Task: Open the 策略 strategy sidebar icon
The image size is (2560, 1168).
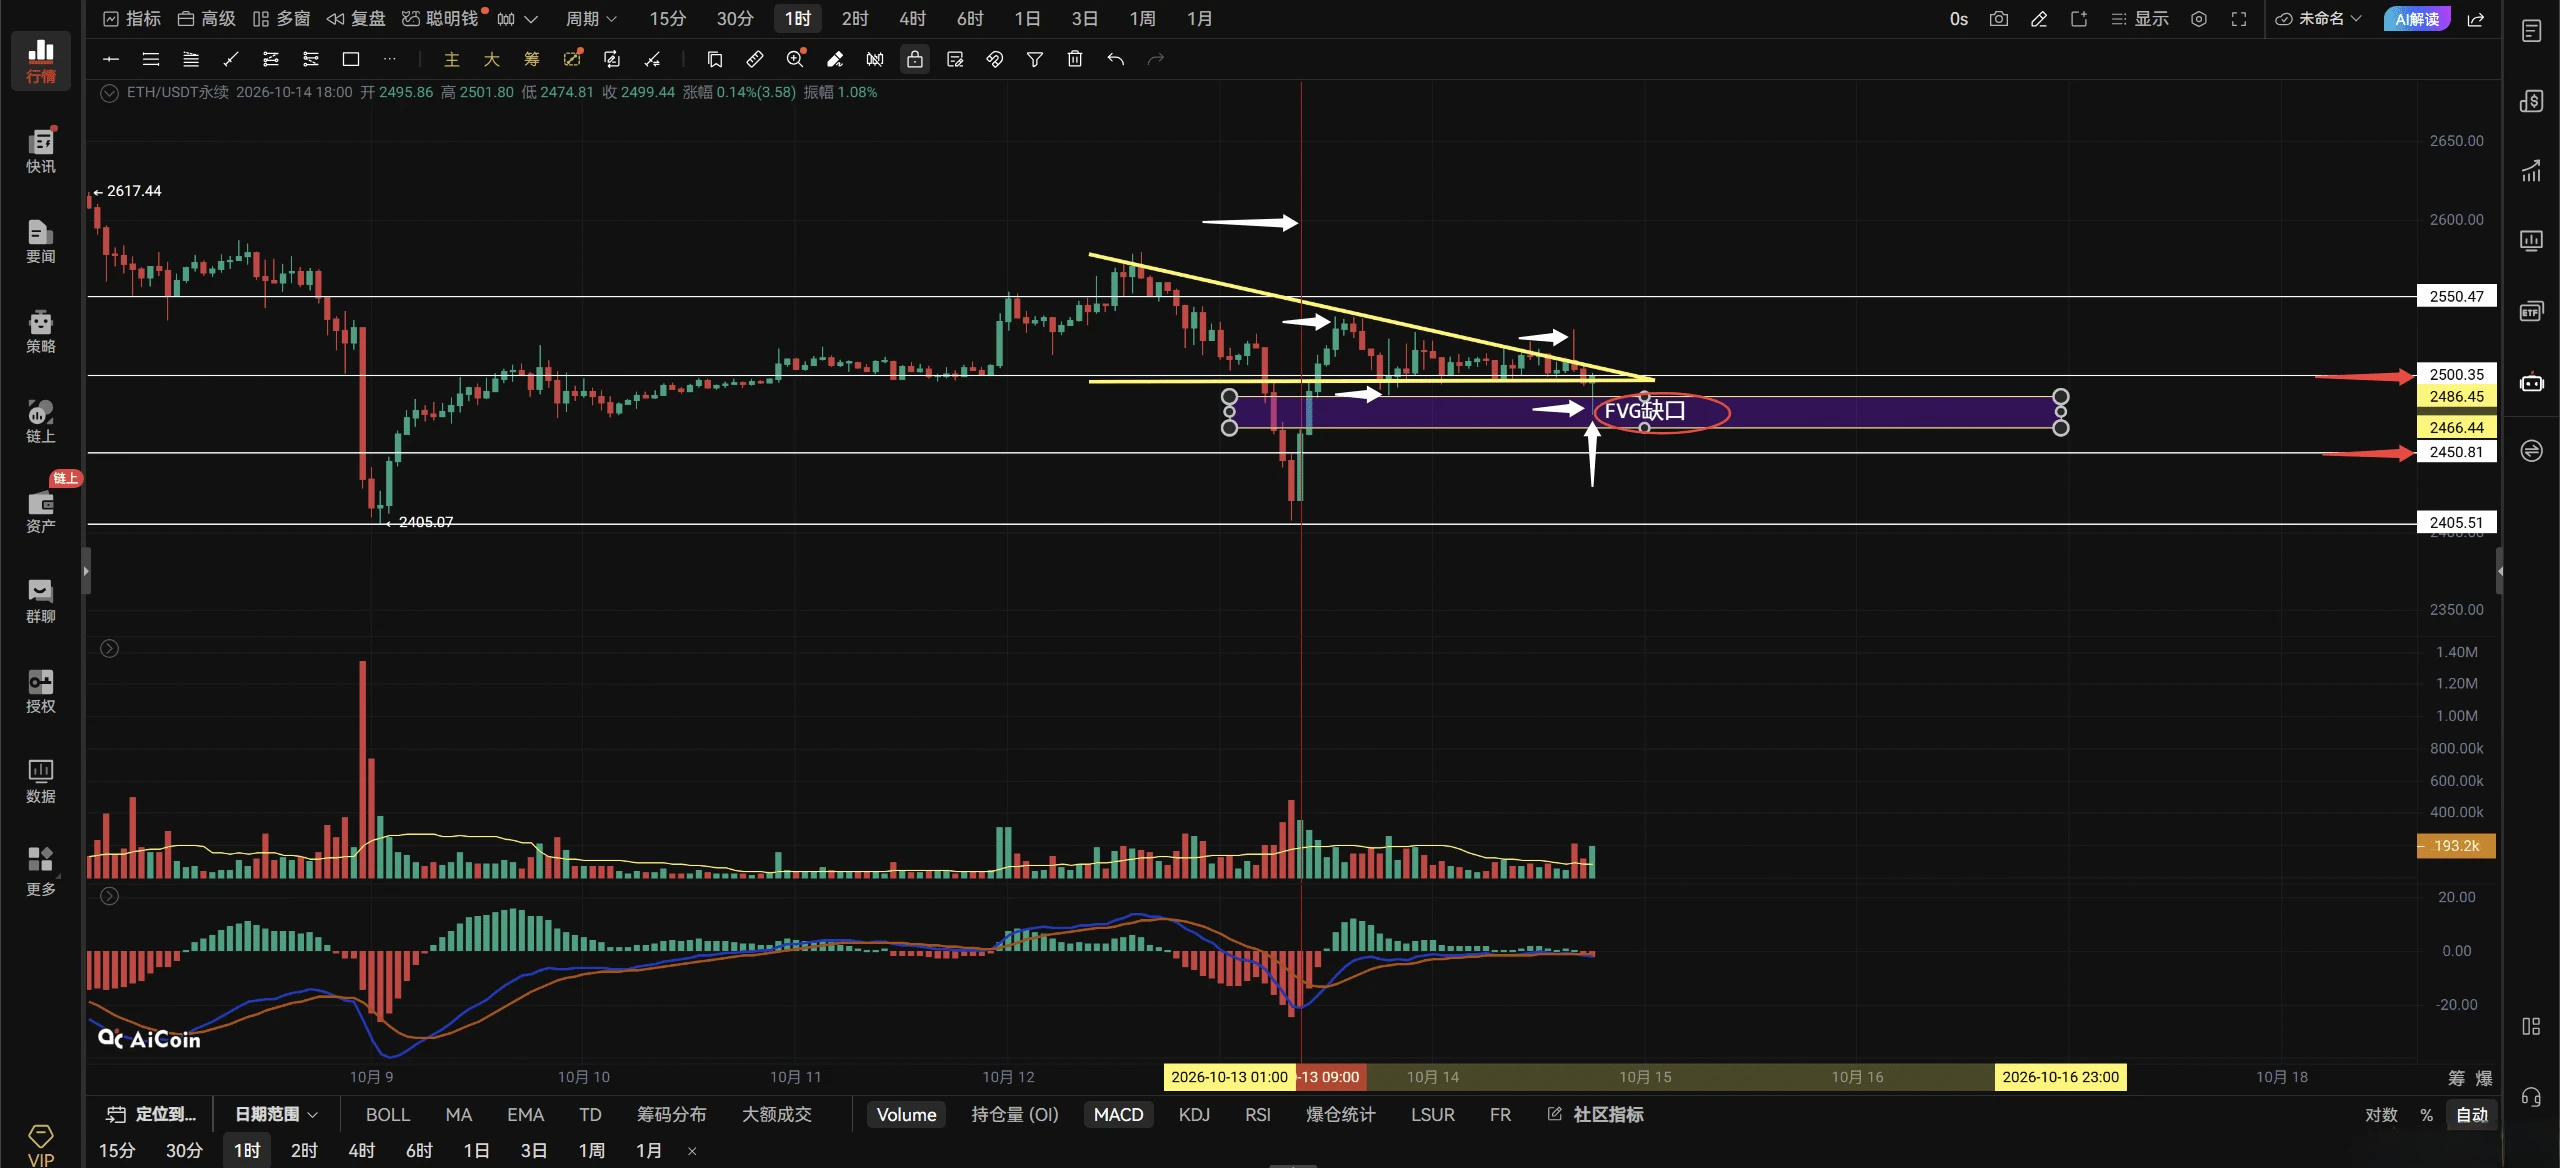Action: pos(41,331)
